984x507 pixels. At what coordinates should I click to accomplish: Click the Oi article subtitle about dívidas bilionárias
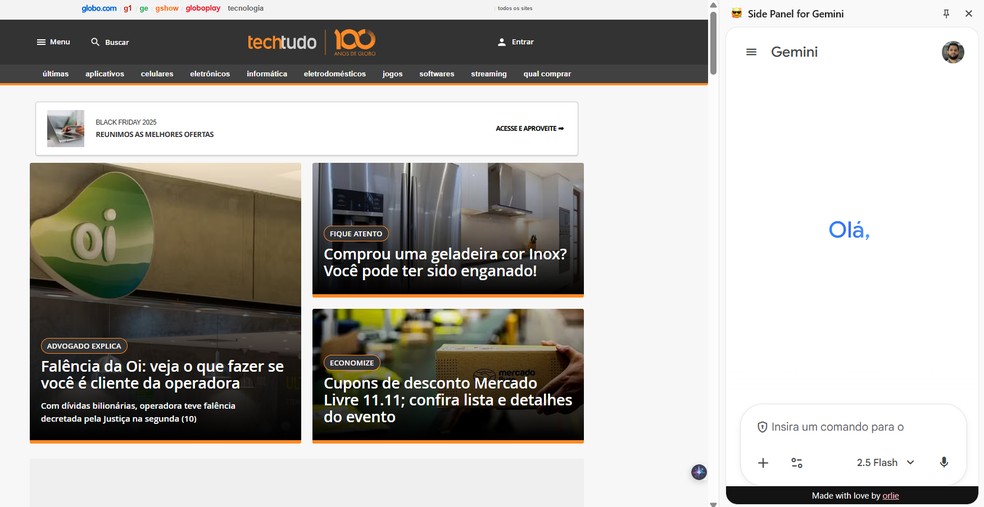coord(138,412)
